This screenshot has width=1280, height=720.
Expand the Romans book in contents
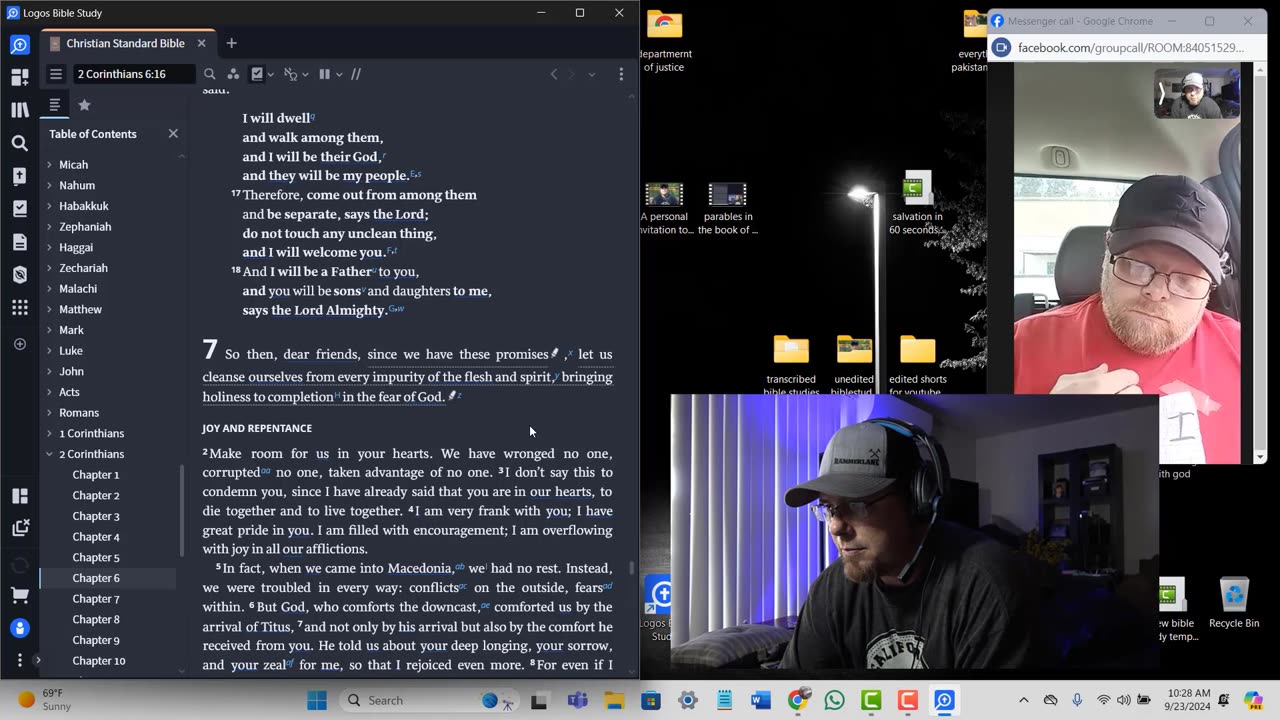49,413
